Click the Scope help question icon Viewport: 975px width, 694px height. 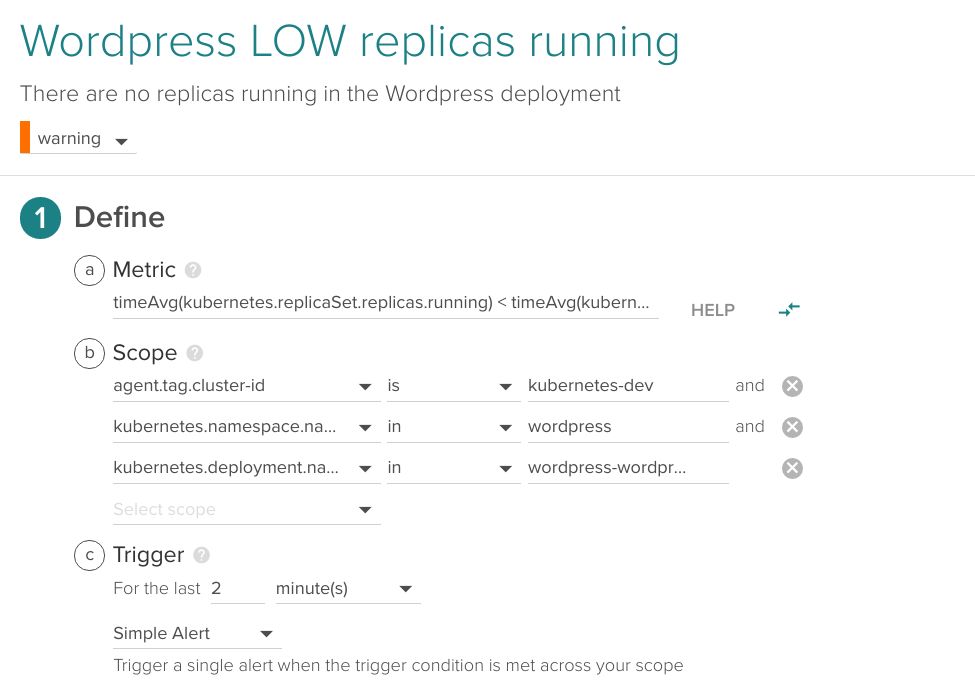click(195, 353)
